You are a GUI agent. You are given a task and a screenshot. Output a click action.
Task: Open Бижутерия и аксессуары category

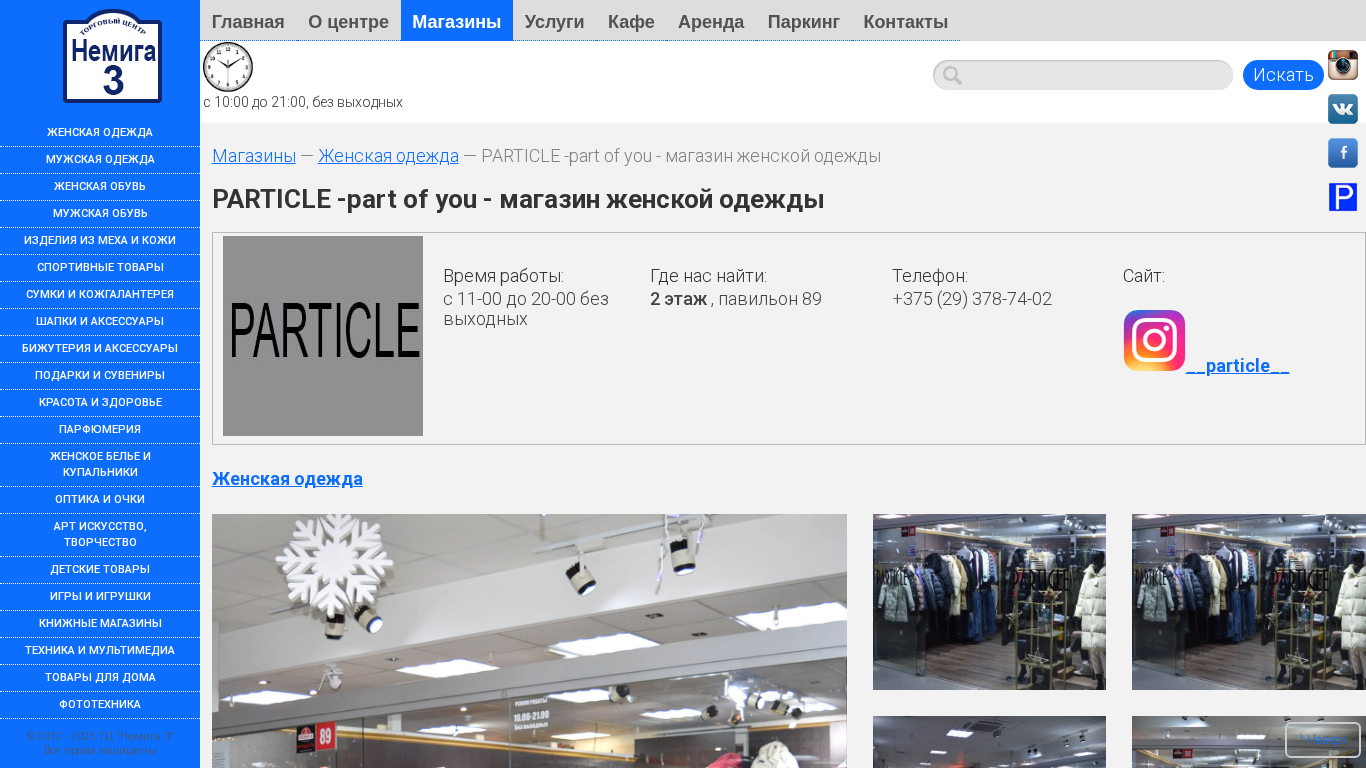point(100,349)
